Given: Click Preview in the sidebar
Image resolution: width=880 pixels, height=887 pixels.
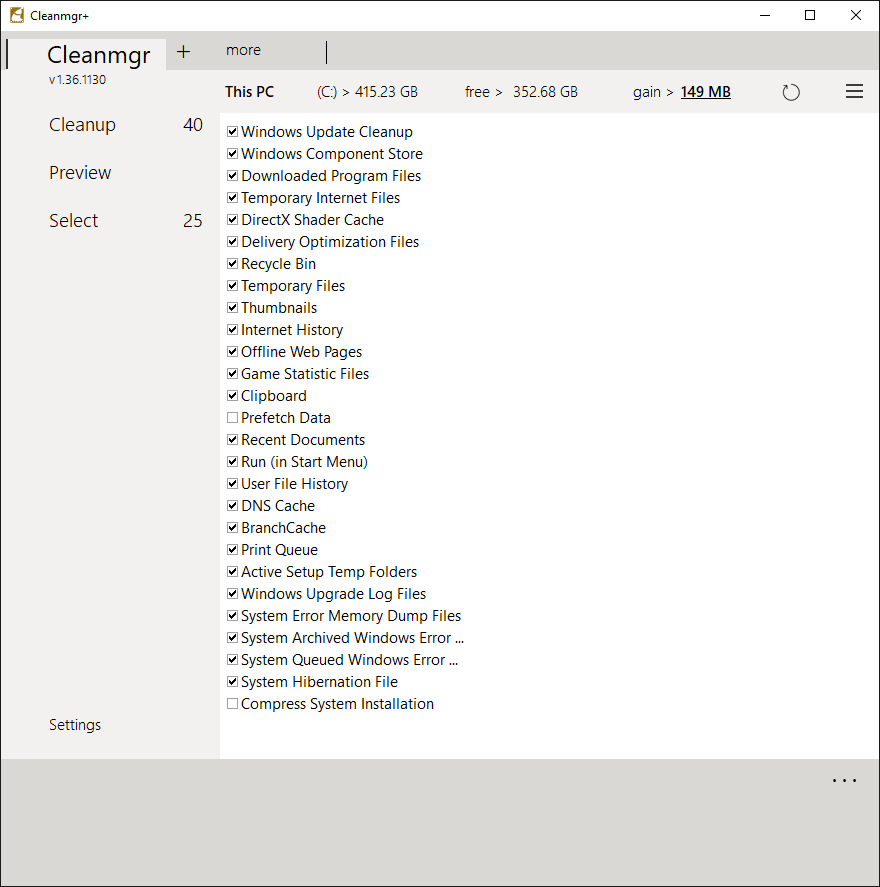Looking at the screenshot, I should (x=80, y=173).
